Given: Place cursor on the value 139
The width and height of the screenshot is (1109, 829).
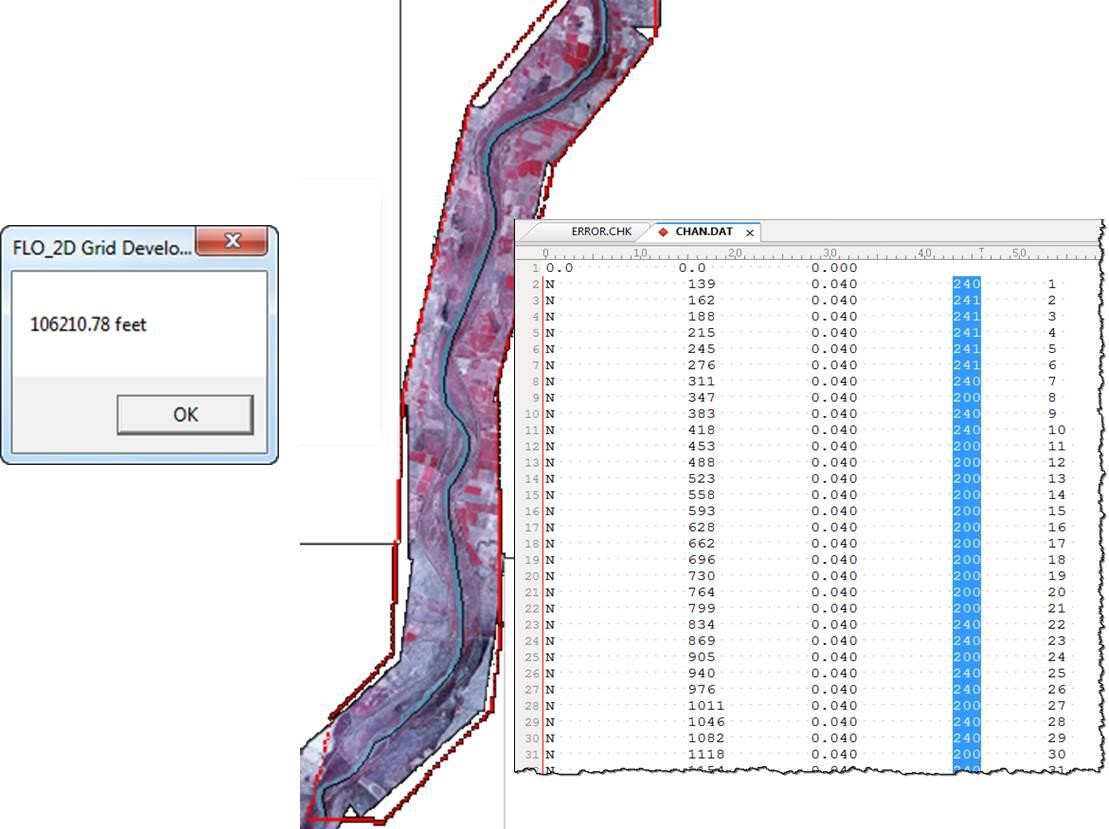Looking at the screenshot, I should coord(701,284).
